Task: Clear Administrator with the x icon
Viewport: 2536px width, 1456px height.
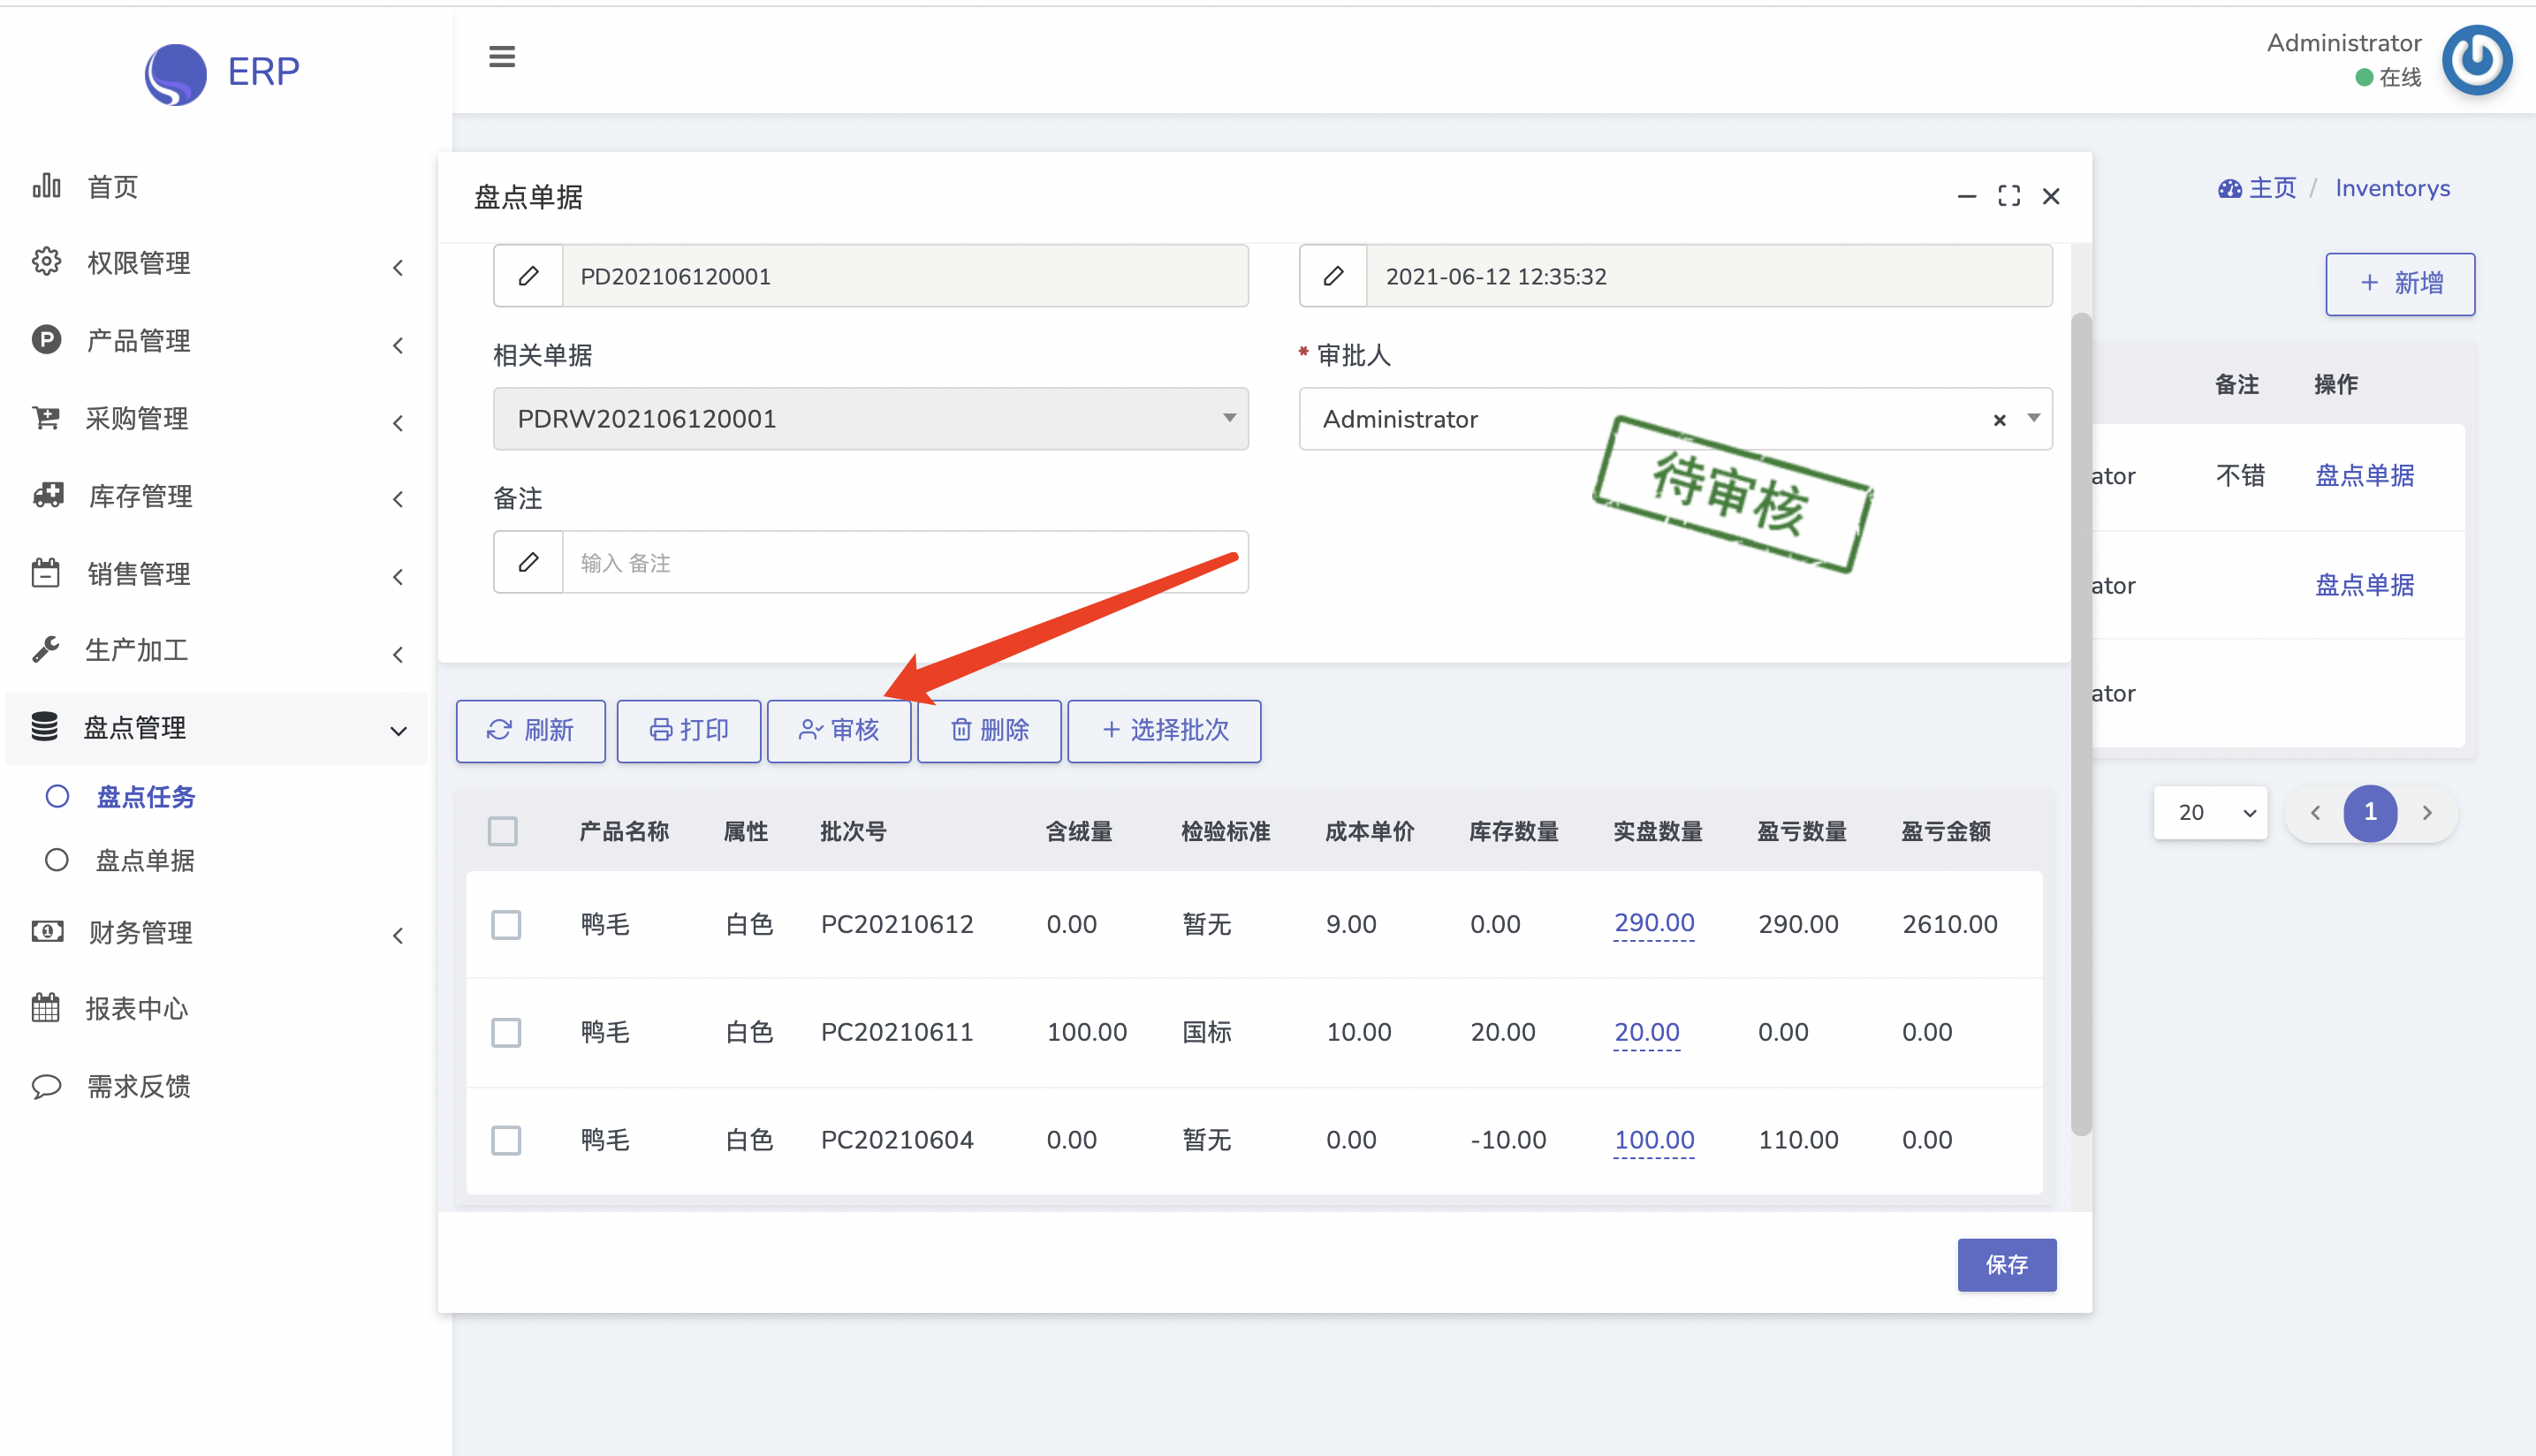Action: click(x=1999, y=420)
